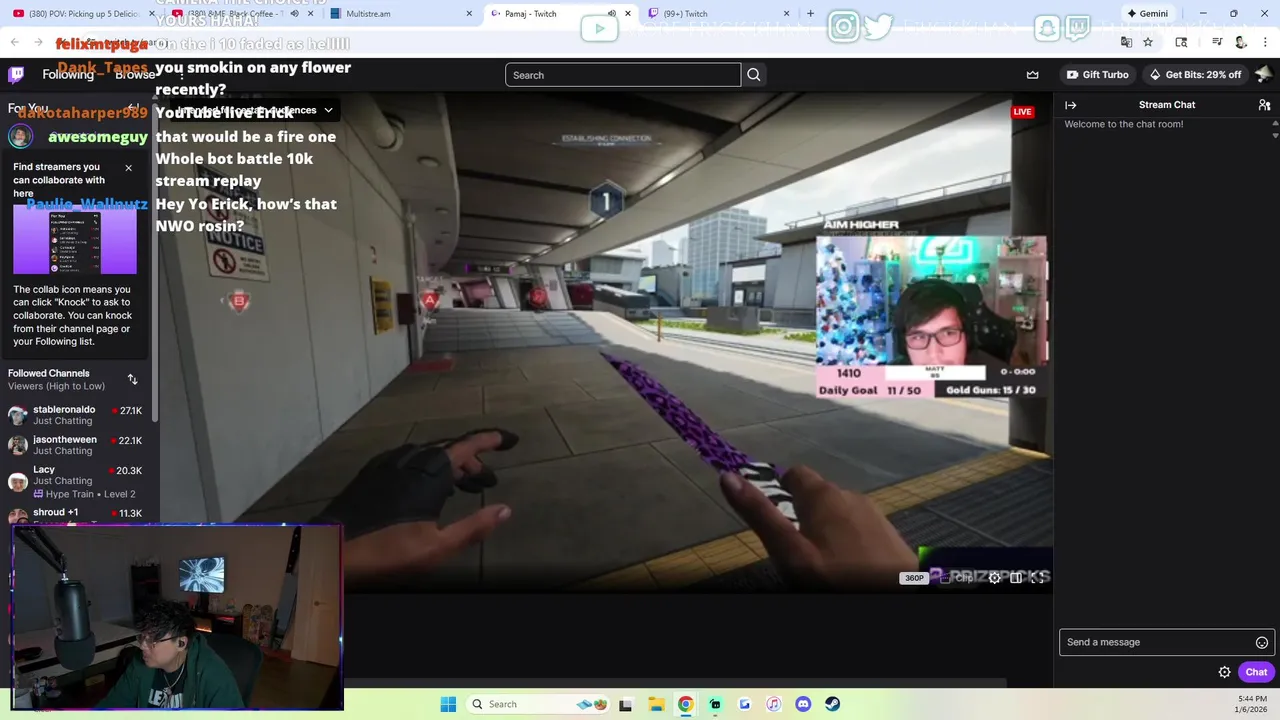Open Lacy channel in sidebar
Image resolution: width=1280 pixels, height=720 pixels.
pos(78,481)
